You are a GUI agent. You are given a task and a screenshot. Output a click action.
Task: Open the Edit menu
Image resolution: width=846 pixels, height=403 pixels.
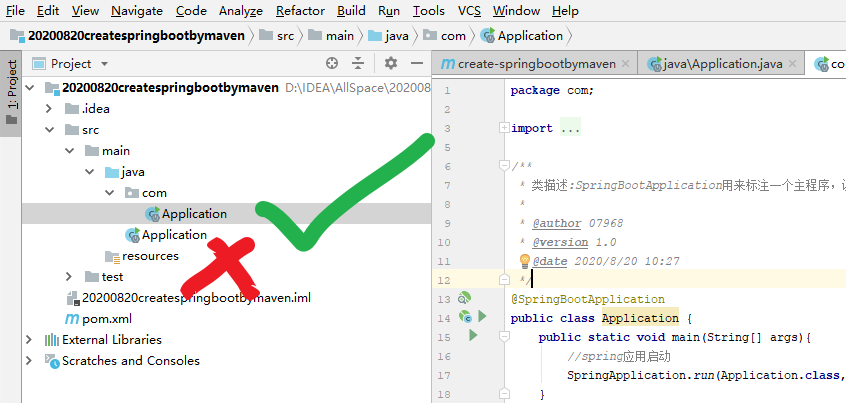tap(48, 11)
